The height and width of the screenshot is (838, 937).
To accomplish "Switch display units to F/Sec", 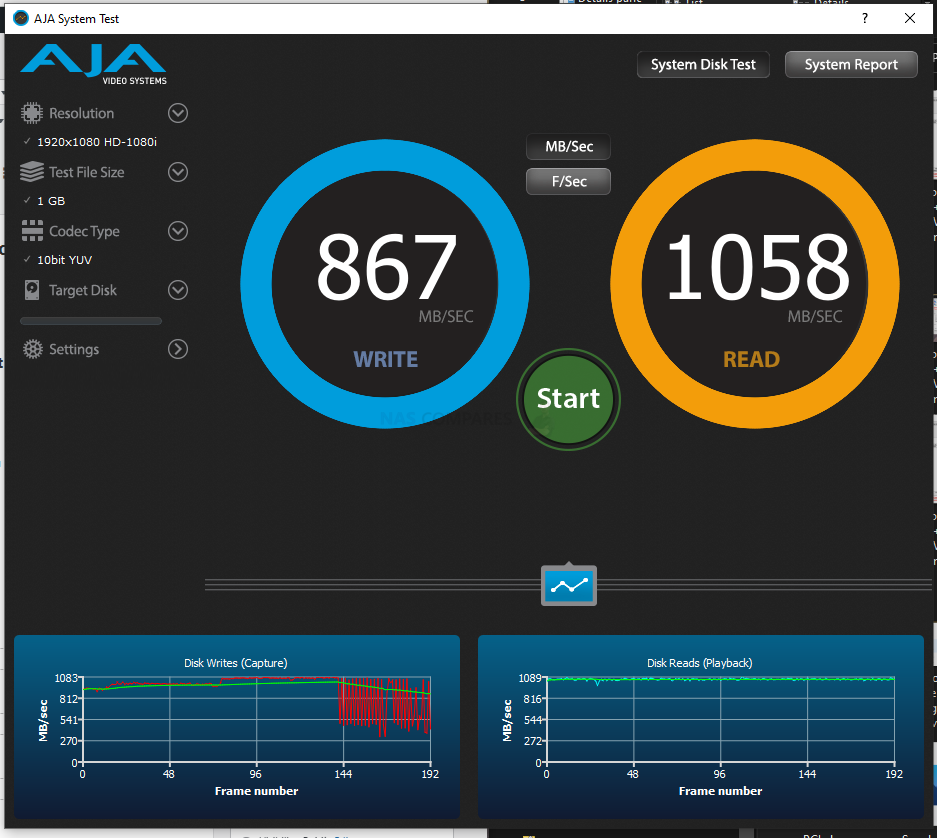I will pos(568,181).
